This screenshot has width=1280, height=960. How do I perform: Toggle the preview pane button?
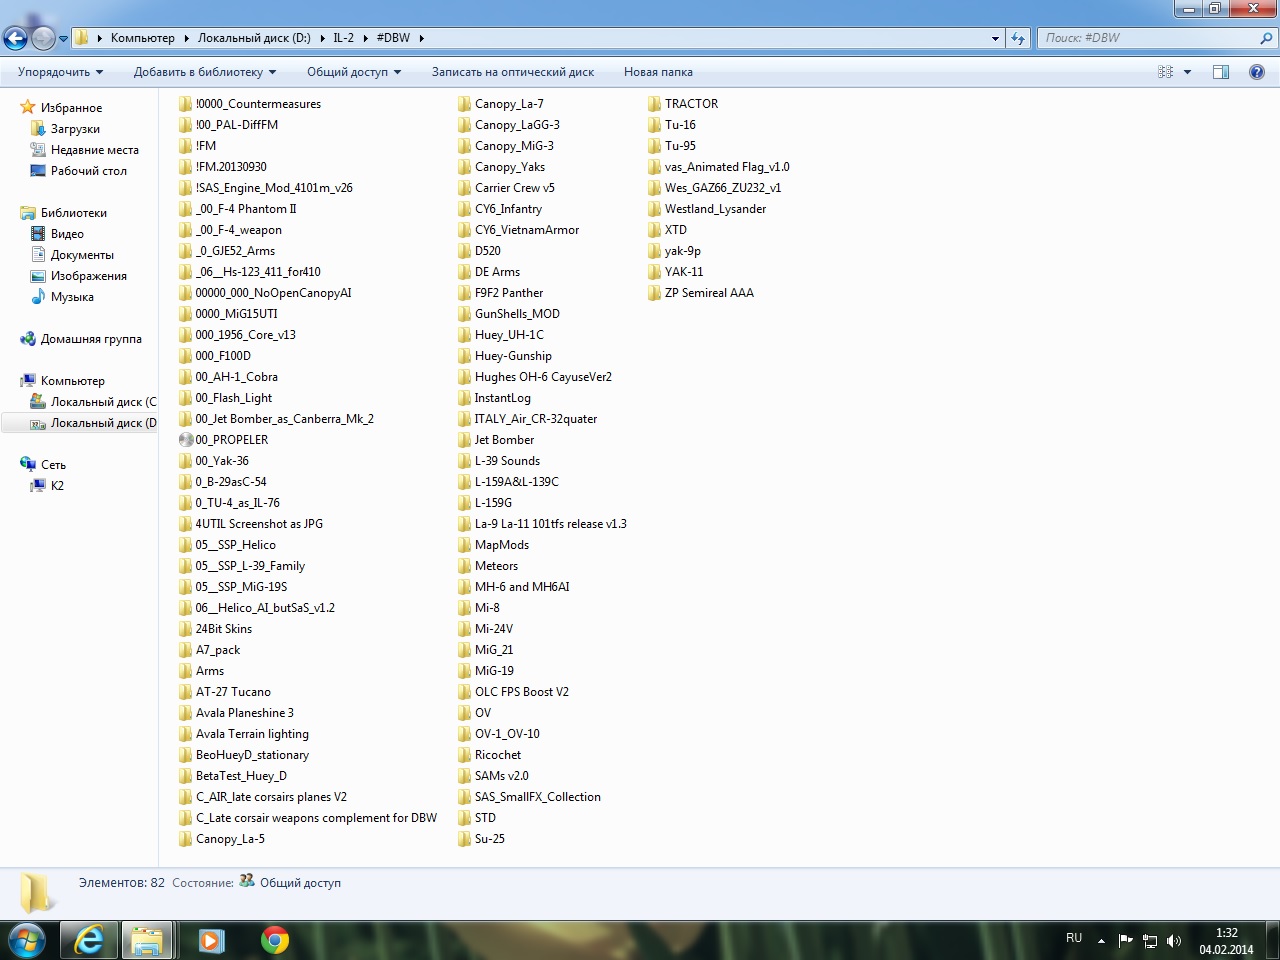(x=1221, y=72)
